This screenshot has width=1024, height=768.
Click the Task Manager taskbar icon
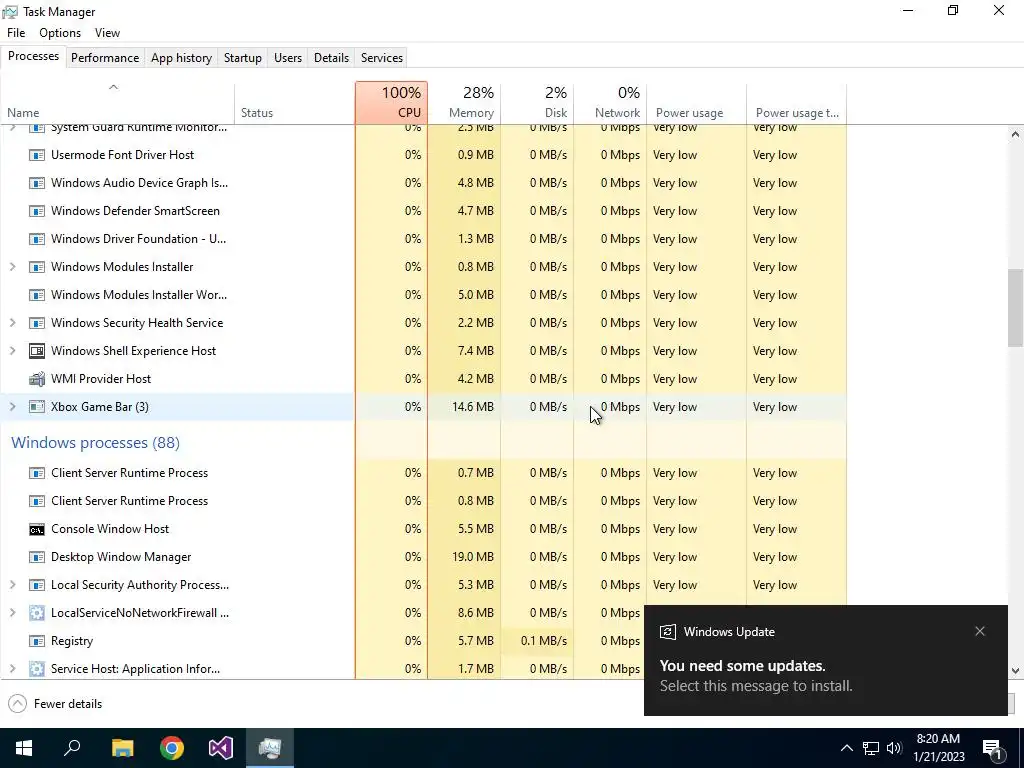click(270, 748)
